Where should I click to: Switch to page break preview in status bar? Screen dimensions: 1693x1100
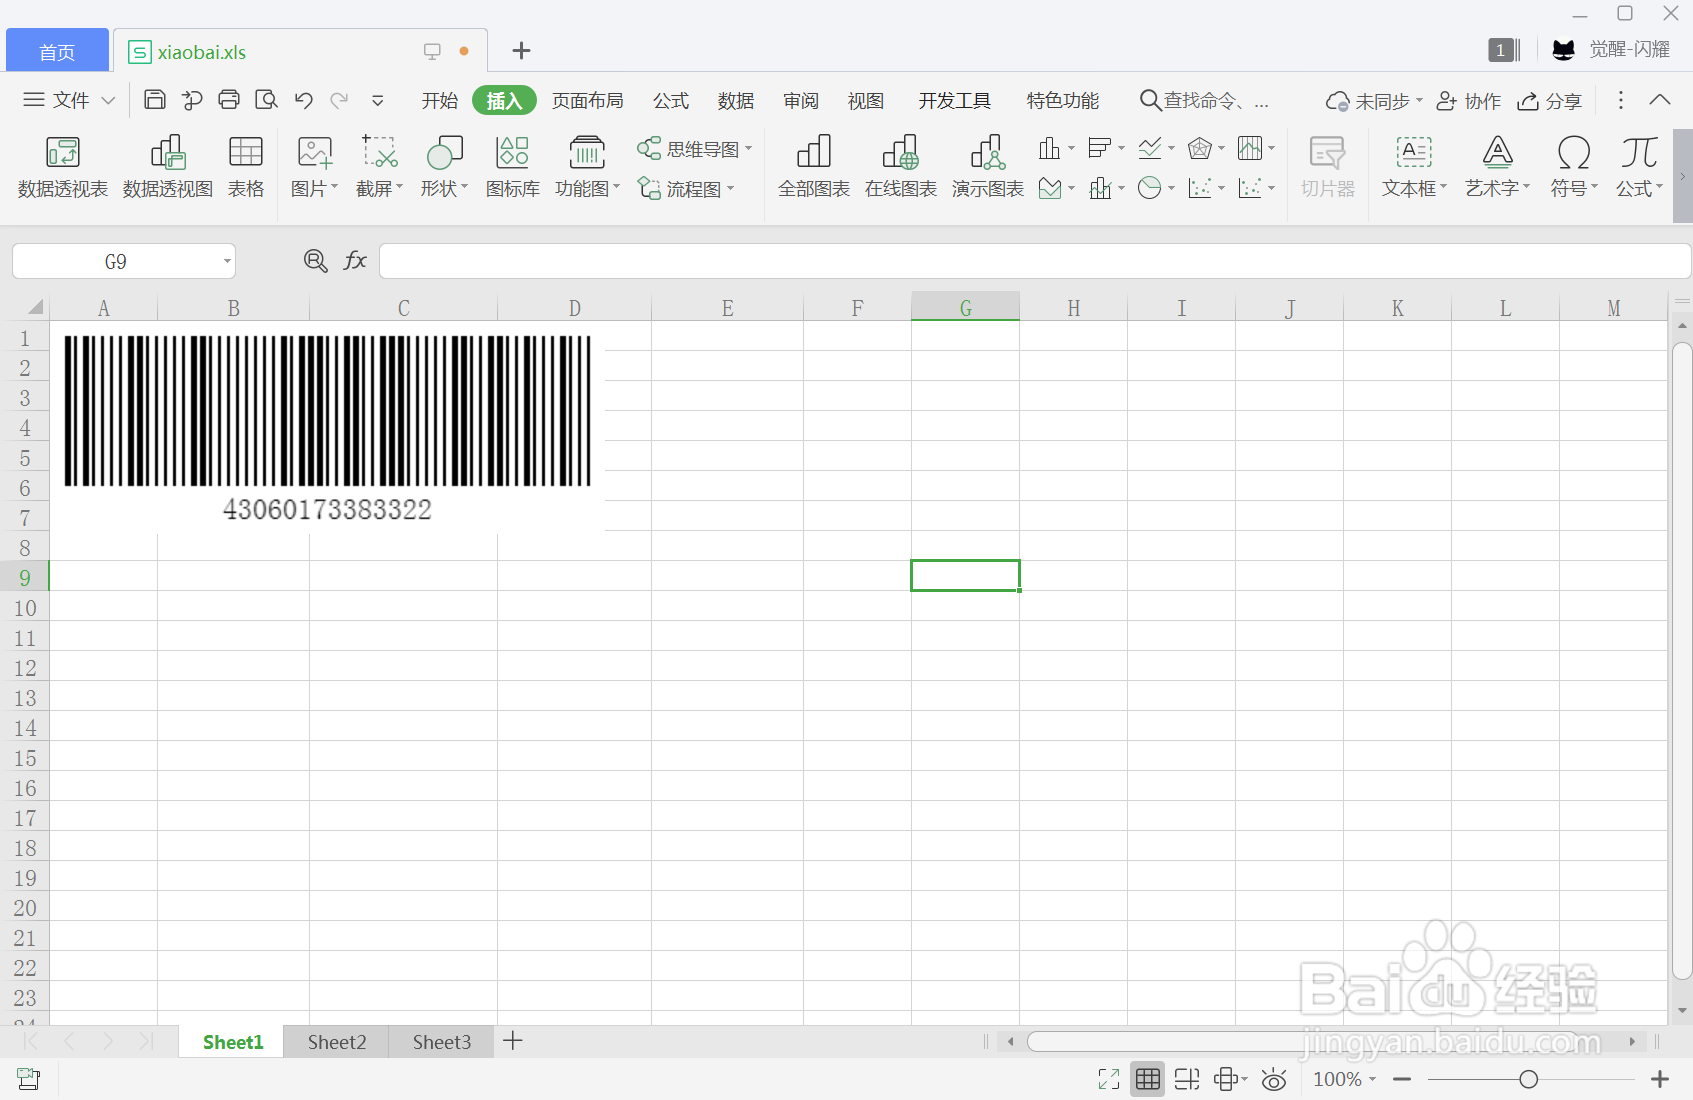click(x=1187, y=1079)
